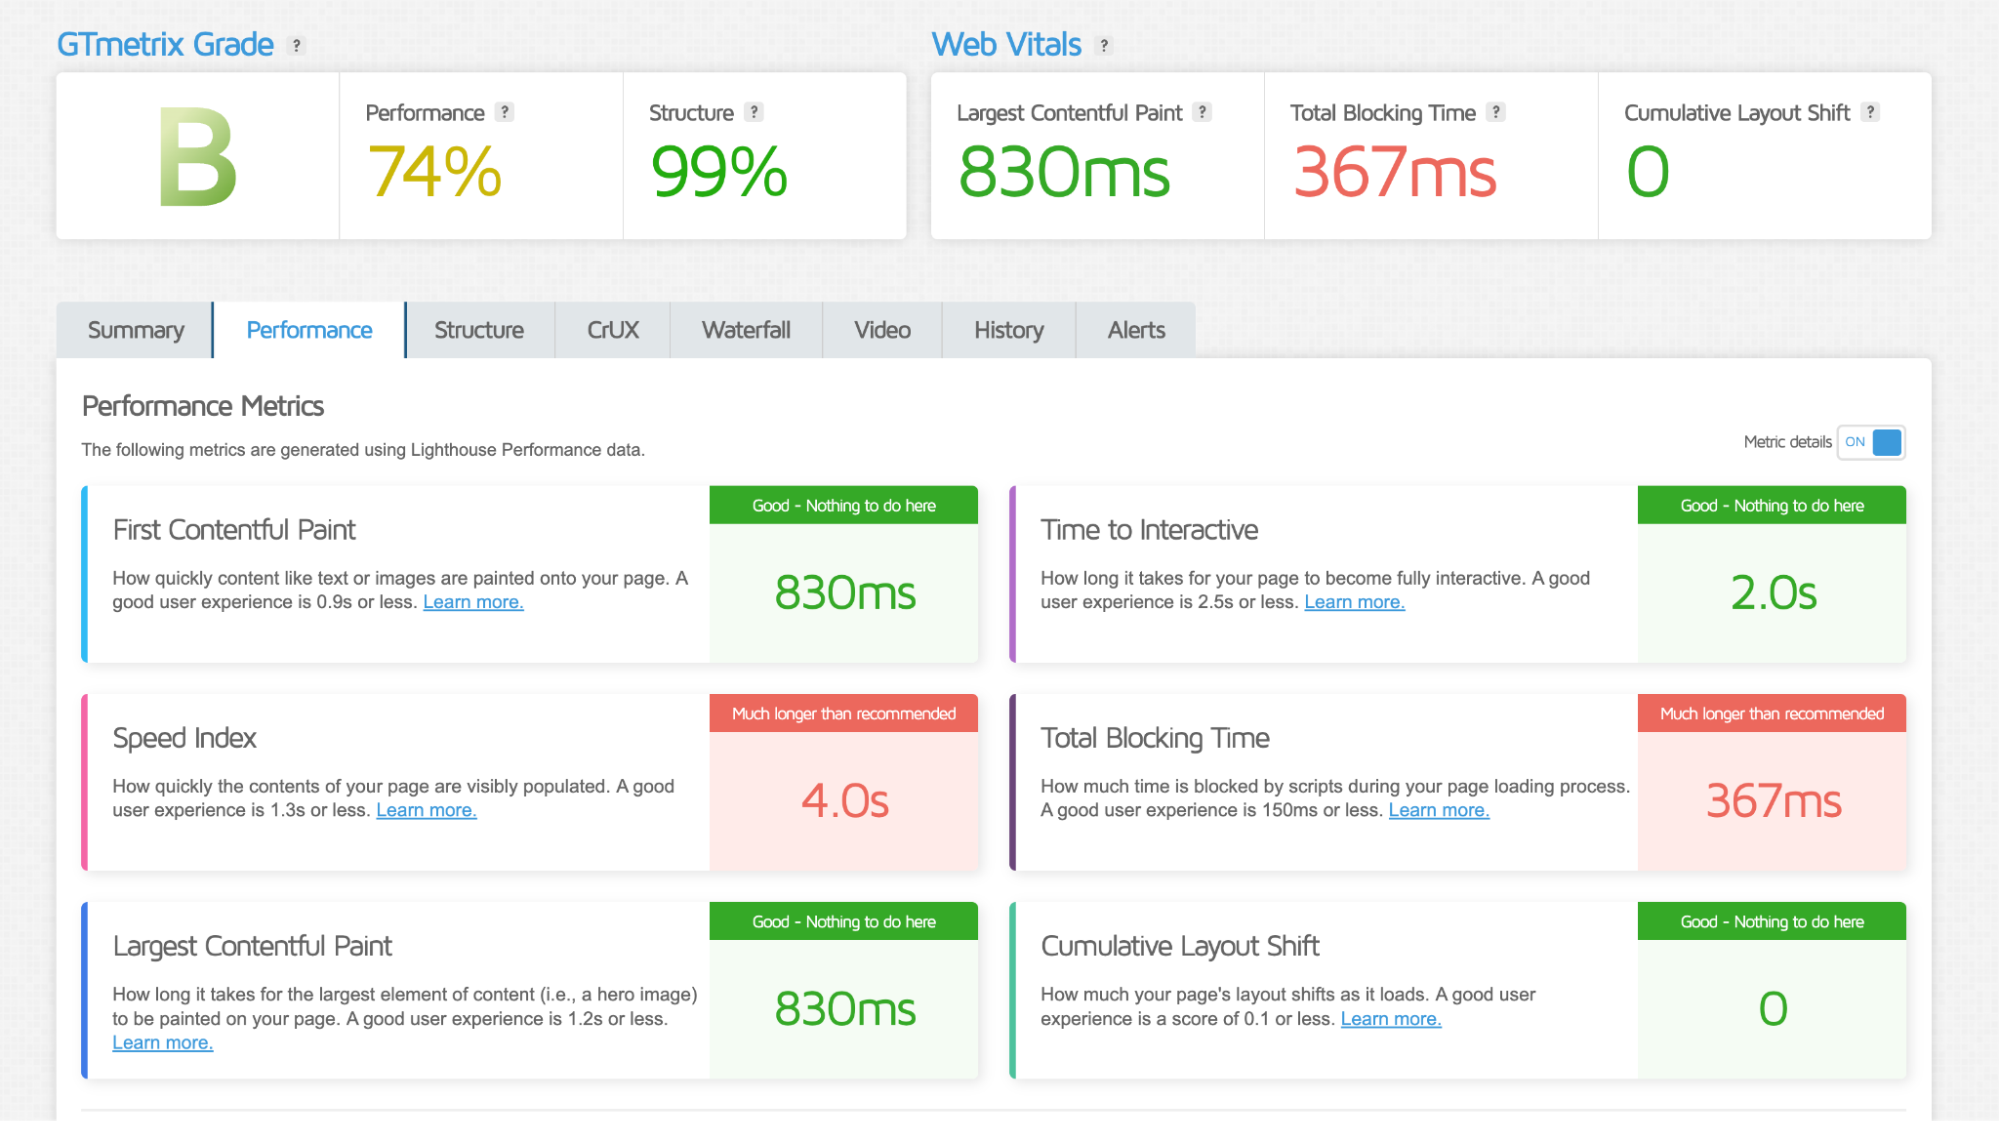
Task: Click Learn more in Largest Contentful Paint card
Action: click(x=162, y=1042)
